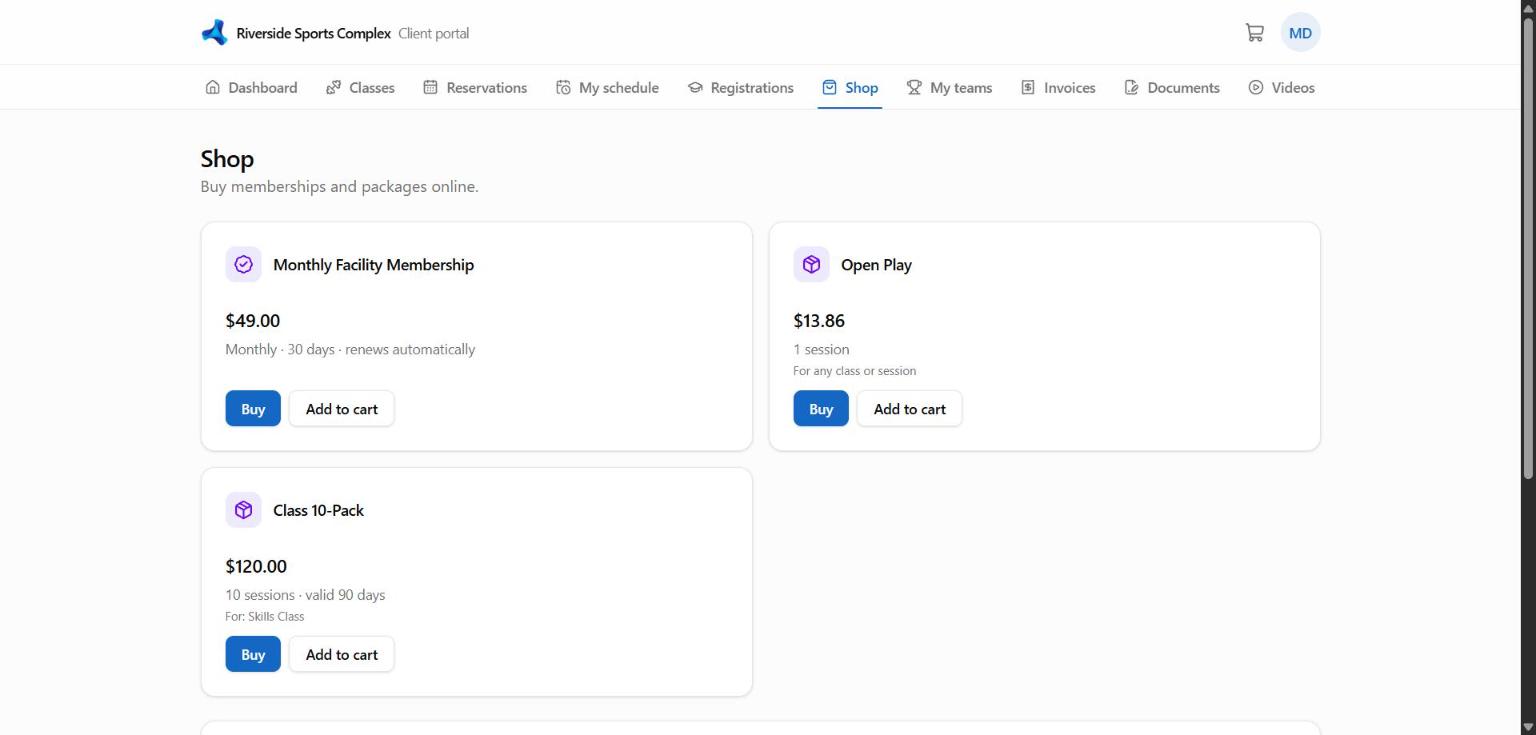
Task: Open the Documents tab
Action: pos(1172,88)
